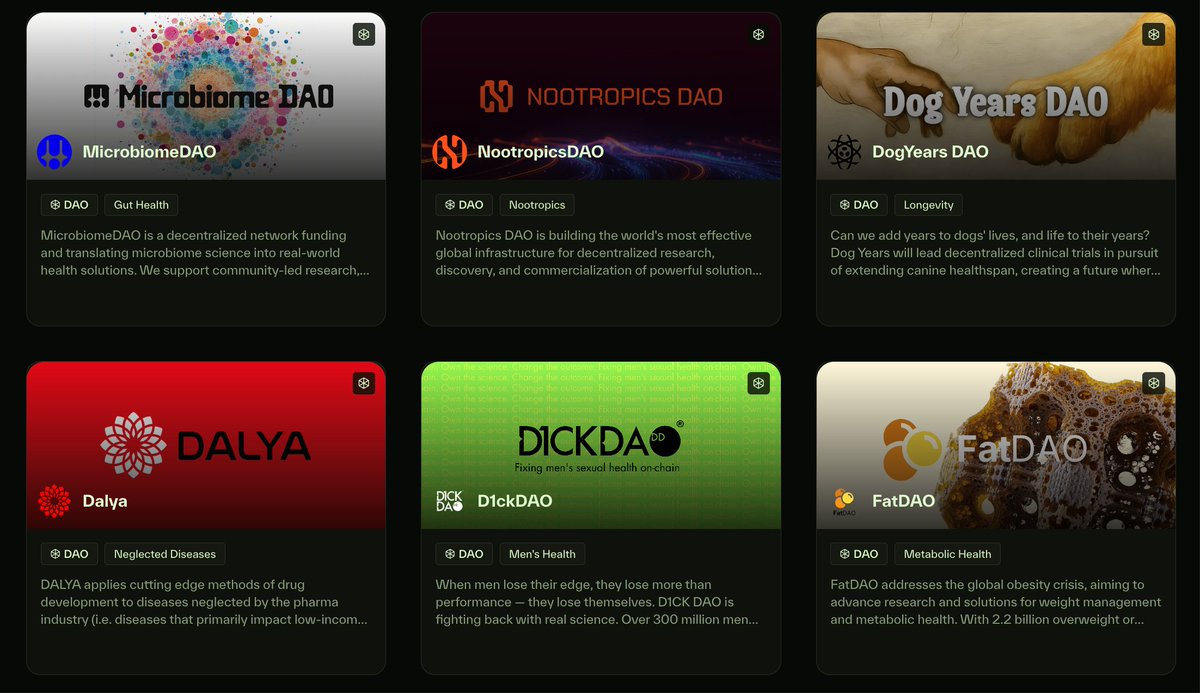1200x693 pixels.
Task: Select the Nootropics category tag
Action: point(537,205)
